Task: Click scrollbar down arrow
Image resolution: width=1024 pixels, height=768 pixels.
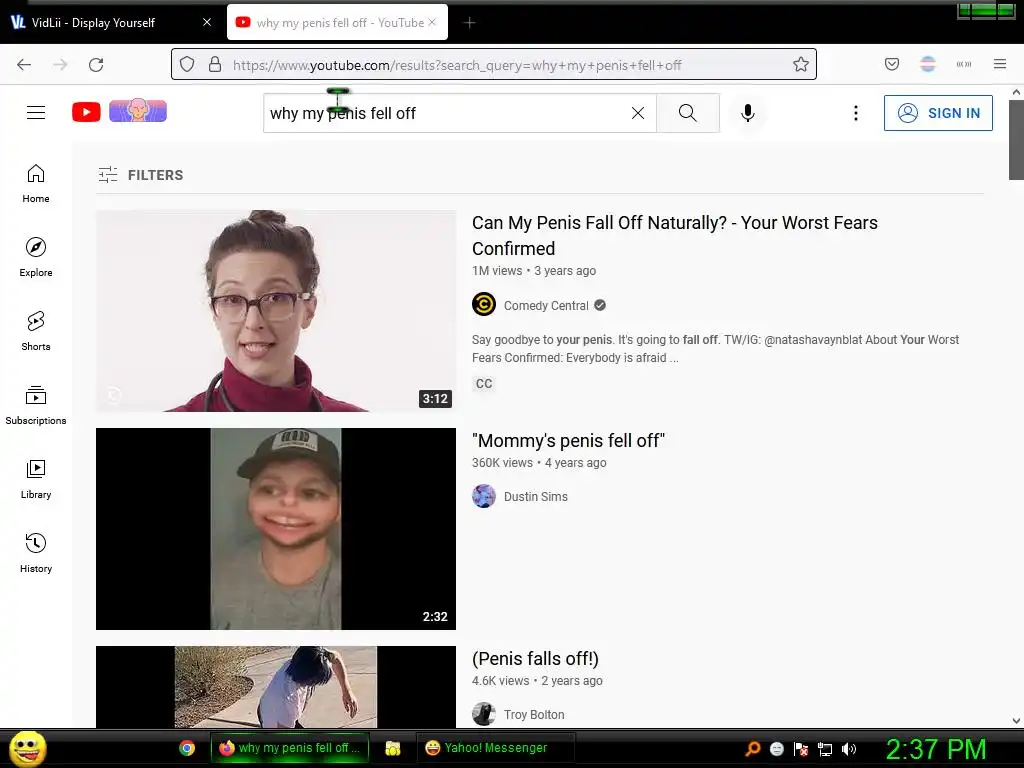Action: [1016, 721]
